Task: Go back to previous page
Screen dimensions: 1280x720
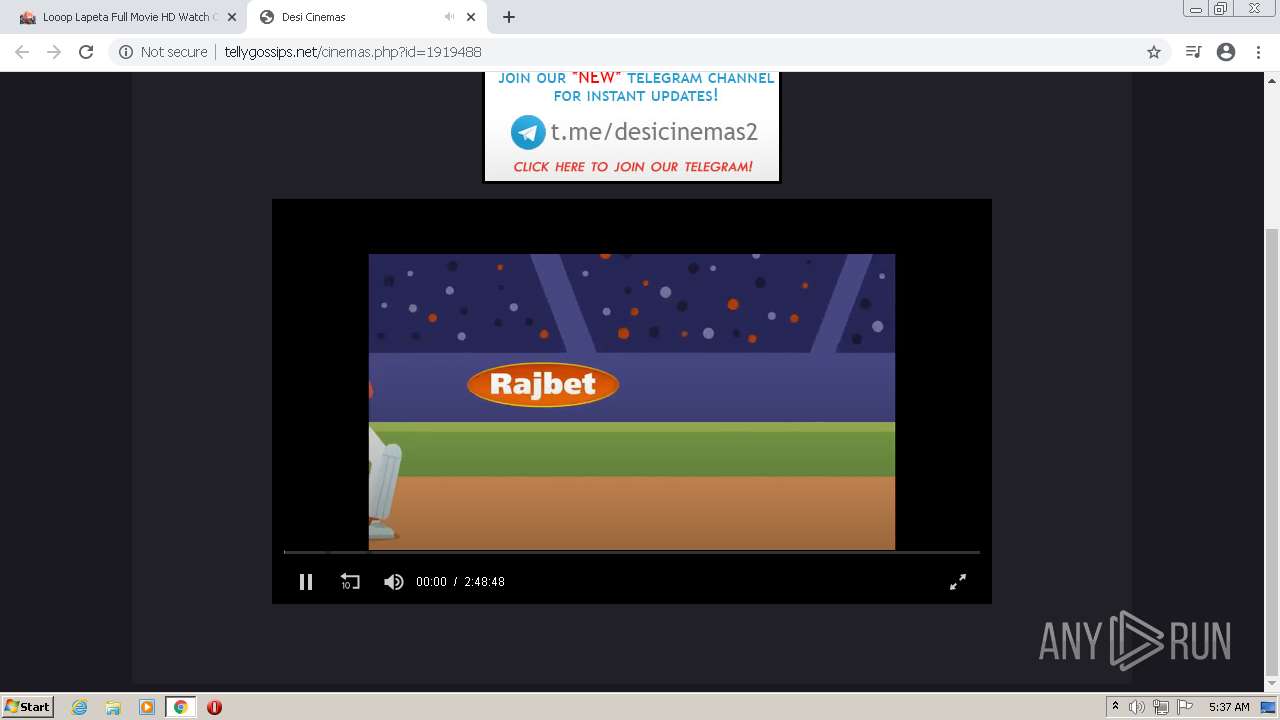Action: [22, 52]
